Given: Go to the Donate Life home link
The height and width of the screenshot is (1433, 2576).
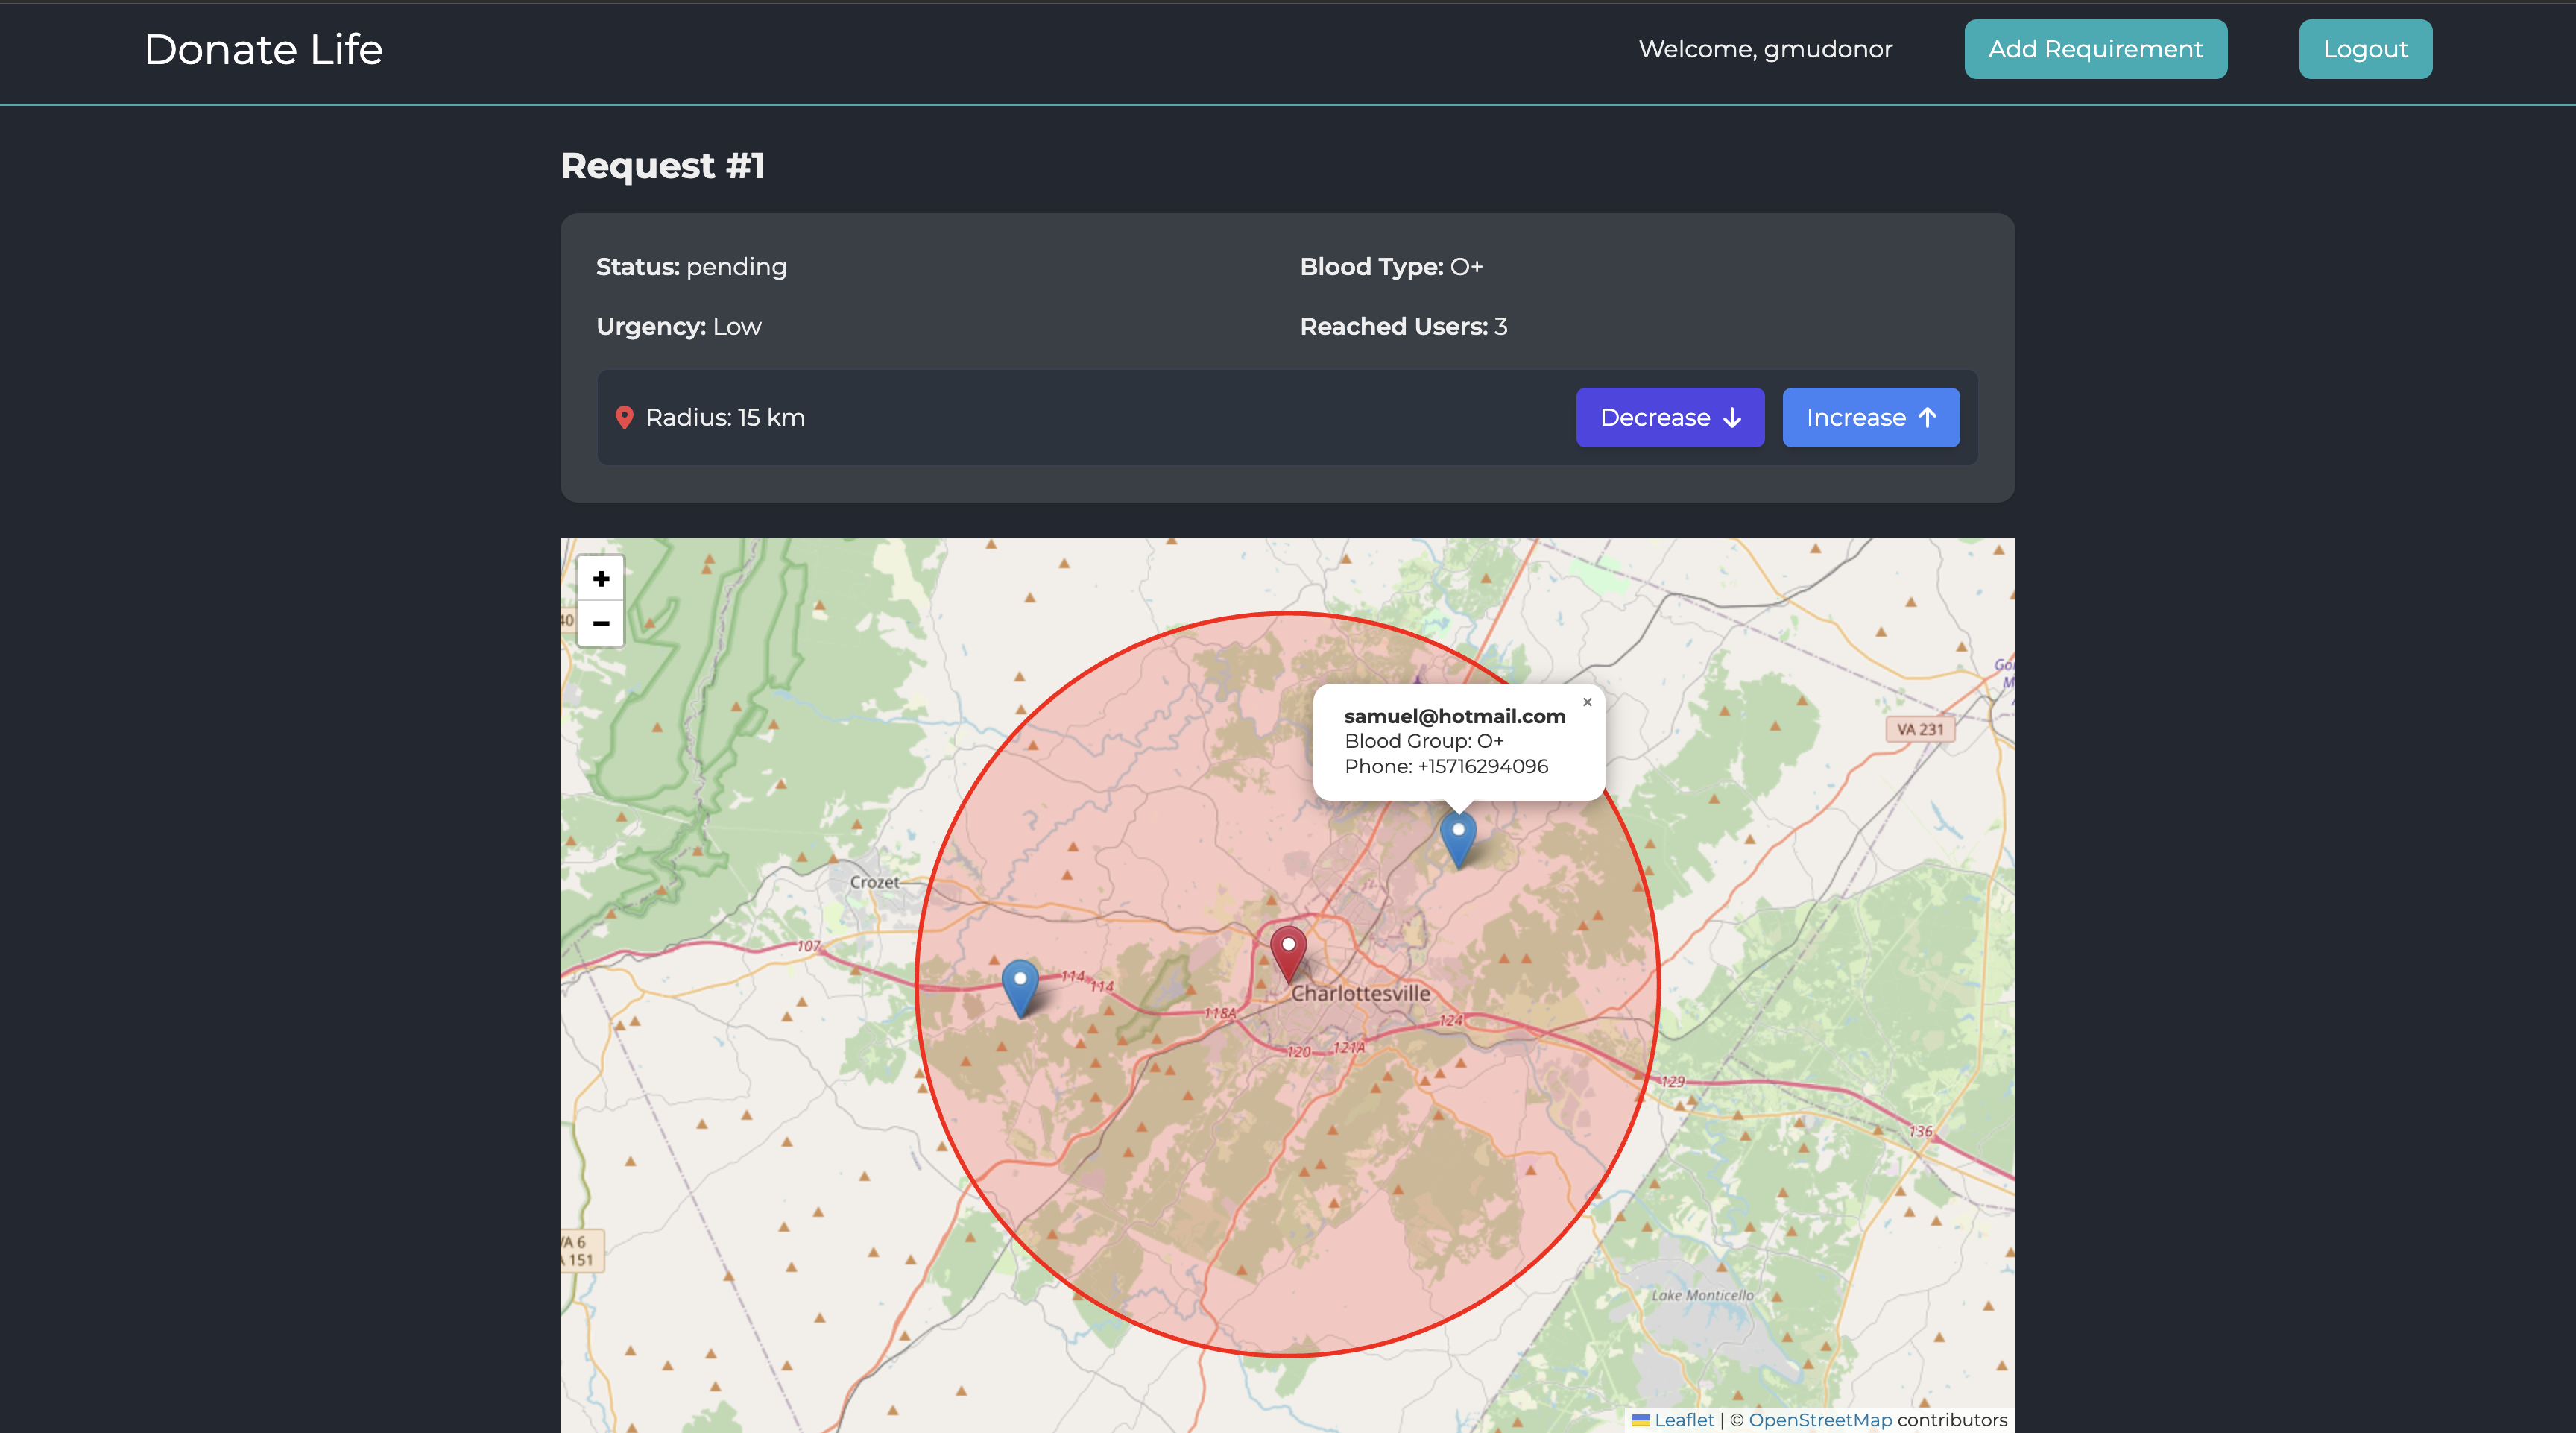Looking at the screenshot, I should coord(263,49).
